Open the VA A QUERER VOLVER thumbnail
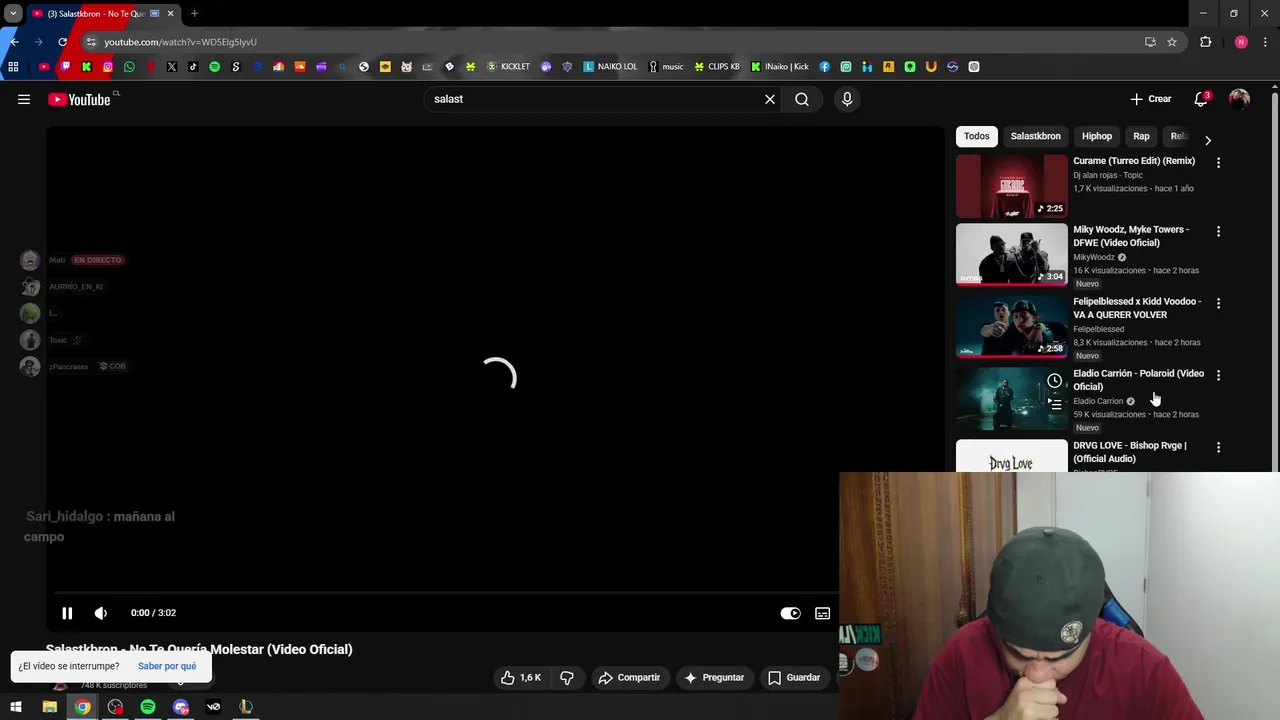The width and height of the screenshot is (1280, 720). coord(1012,327)
